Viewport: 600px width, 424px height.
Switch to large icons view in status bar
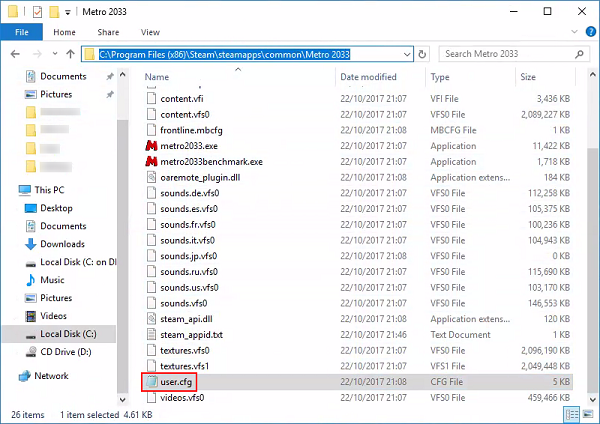pyautogui.click(x=585, y=411)
